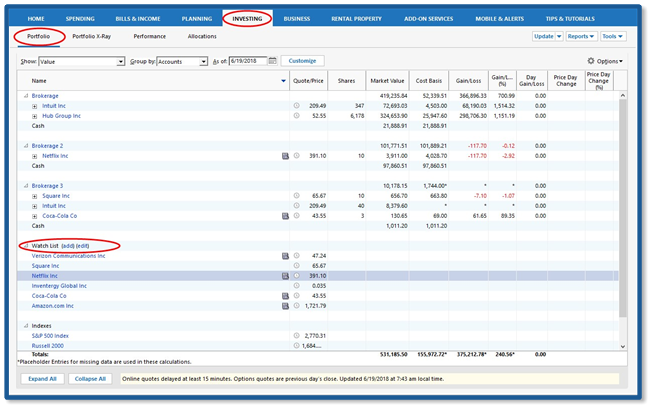Image resolution: width=652 pixels, height=409 pixels.
Task: Click the Collapse All button
Action: [x=90, y=379]
